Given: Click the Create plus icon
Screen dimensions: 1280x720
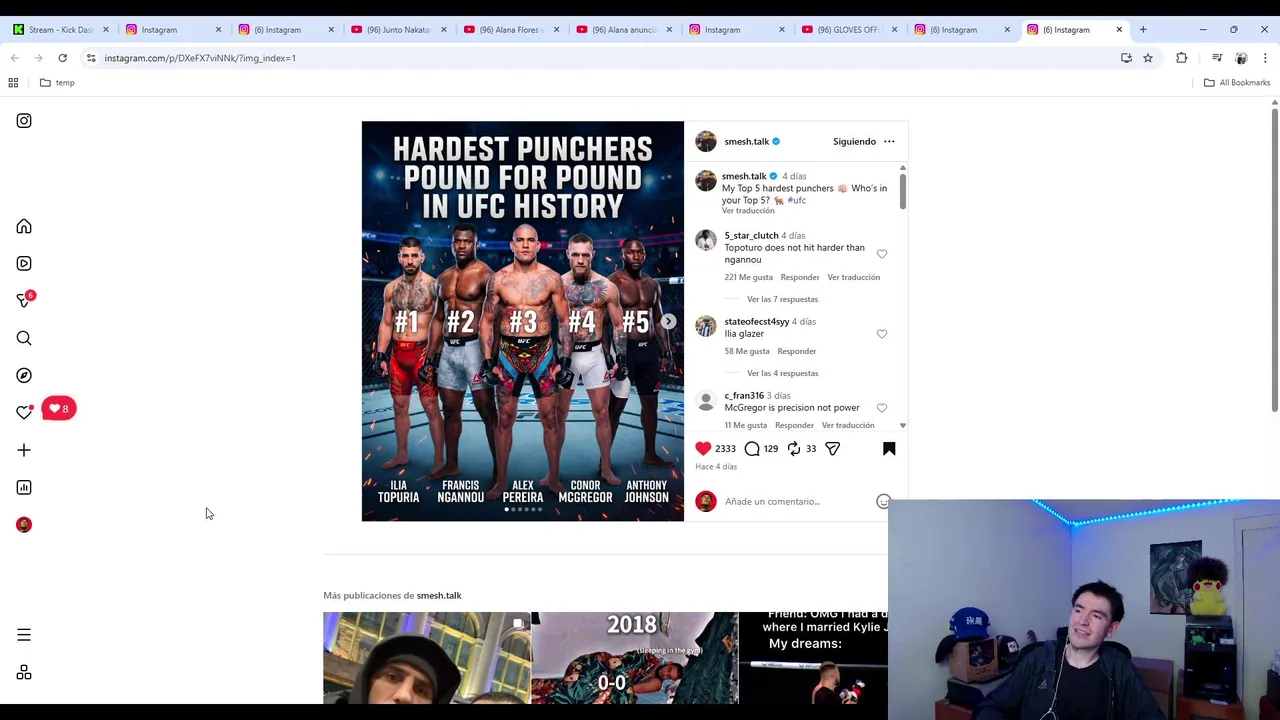Looking at the screenshot, I should [x=24, y=451].
